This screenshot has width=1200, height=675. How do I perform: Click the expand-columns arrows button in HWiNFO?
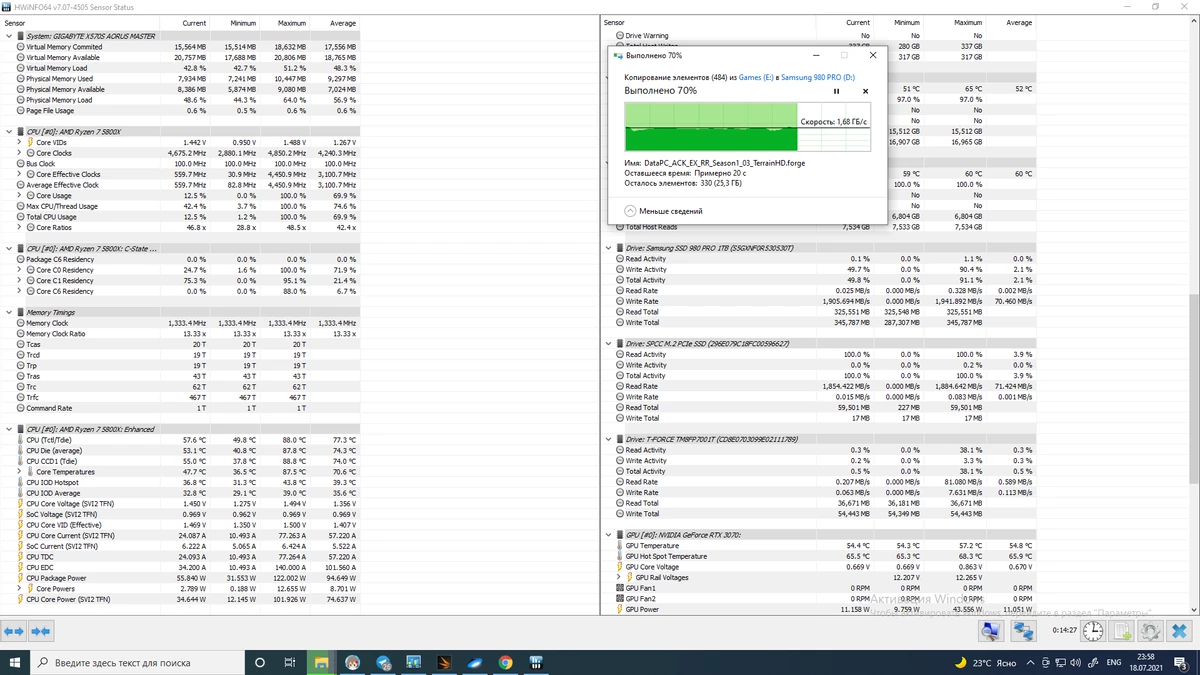[x=14, y=632]
